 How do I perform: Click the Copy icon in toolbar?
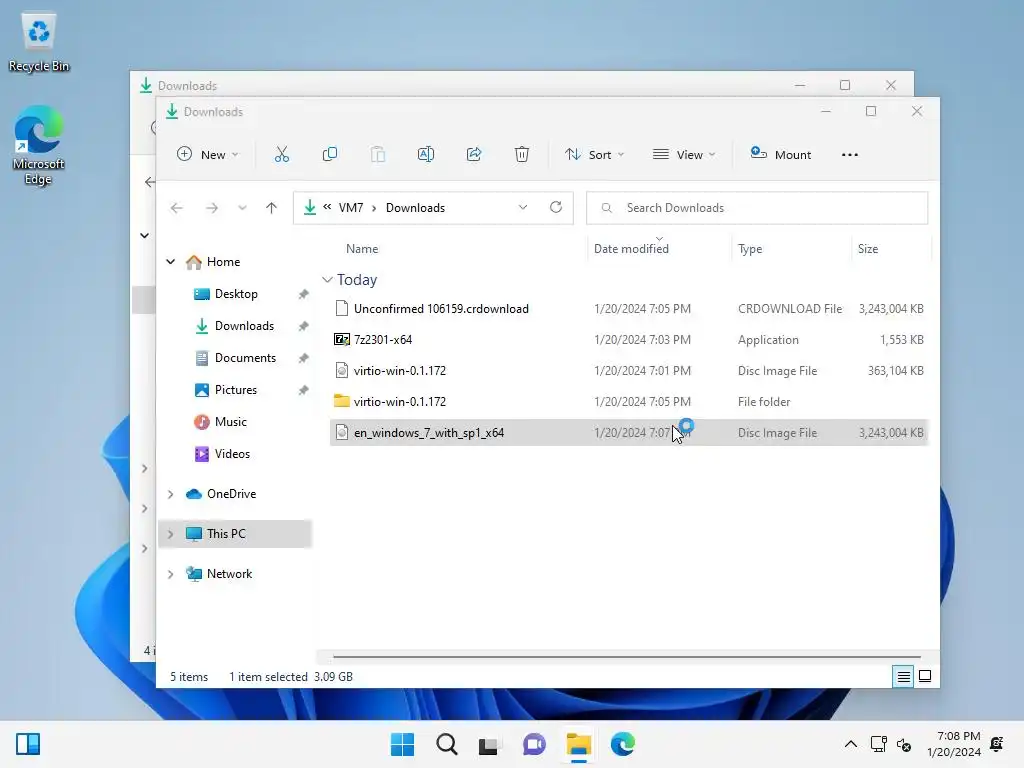point(330,155)
